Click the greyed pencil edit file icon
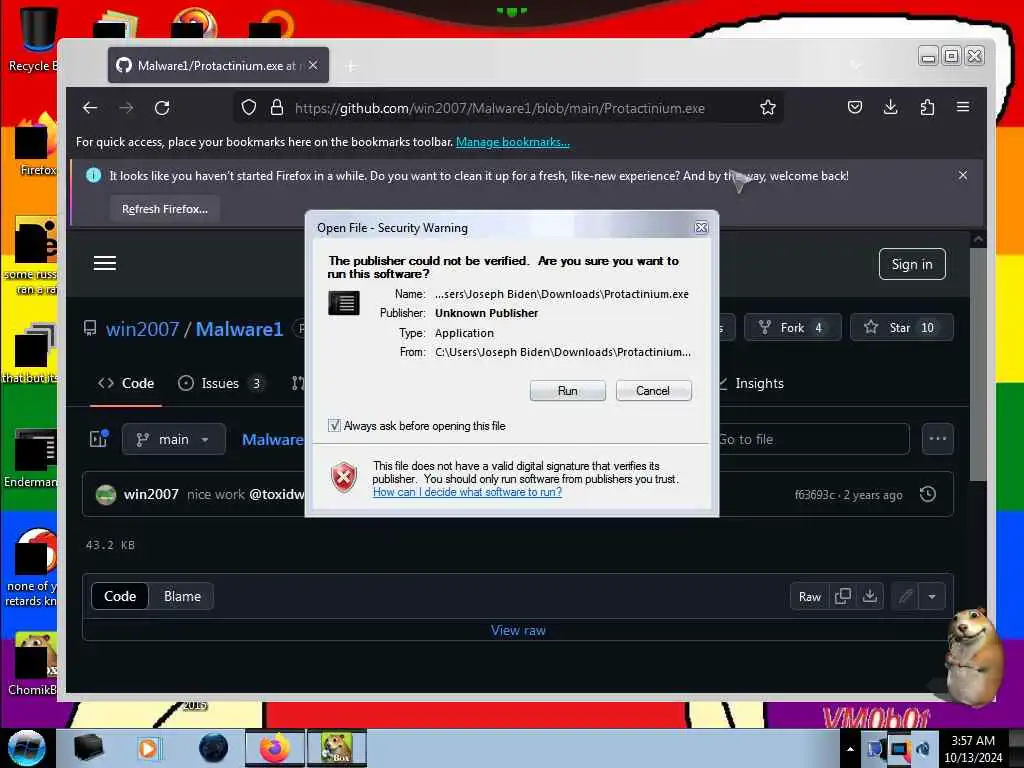 pos(905,596)
